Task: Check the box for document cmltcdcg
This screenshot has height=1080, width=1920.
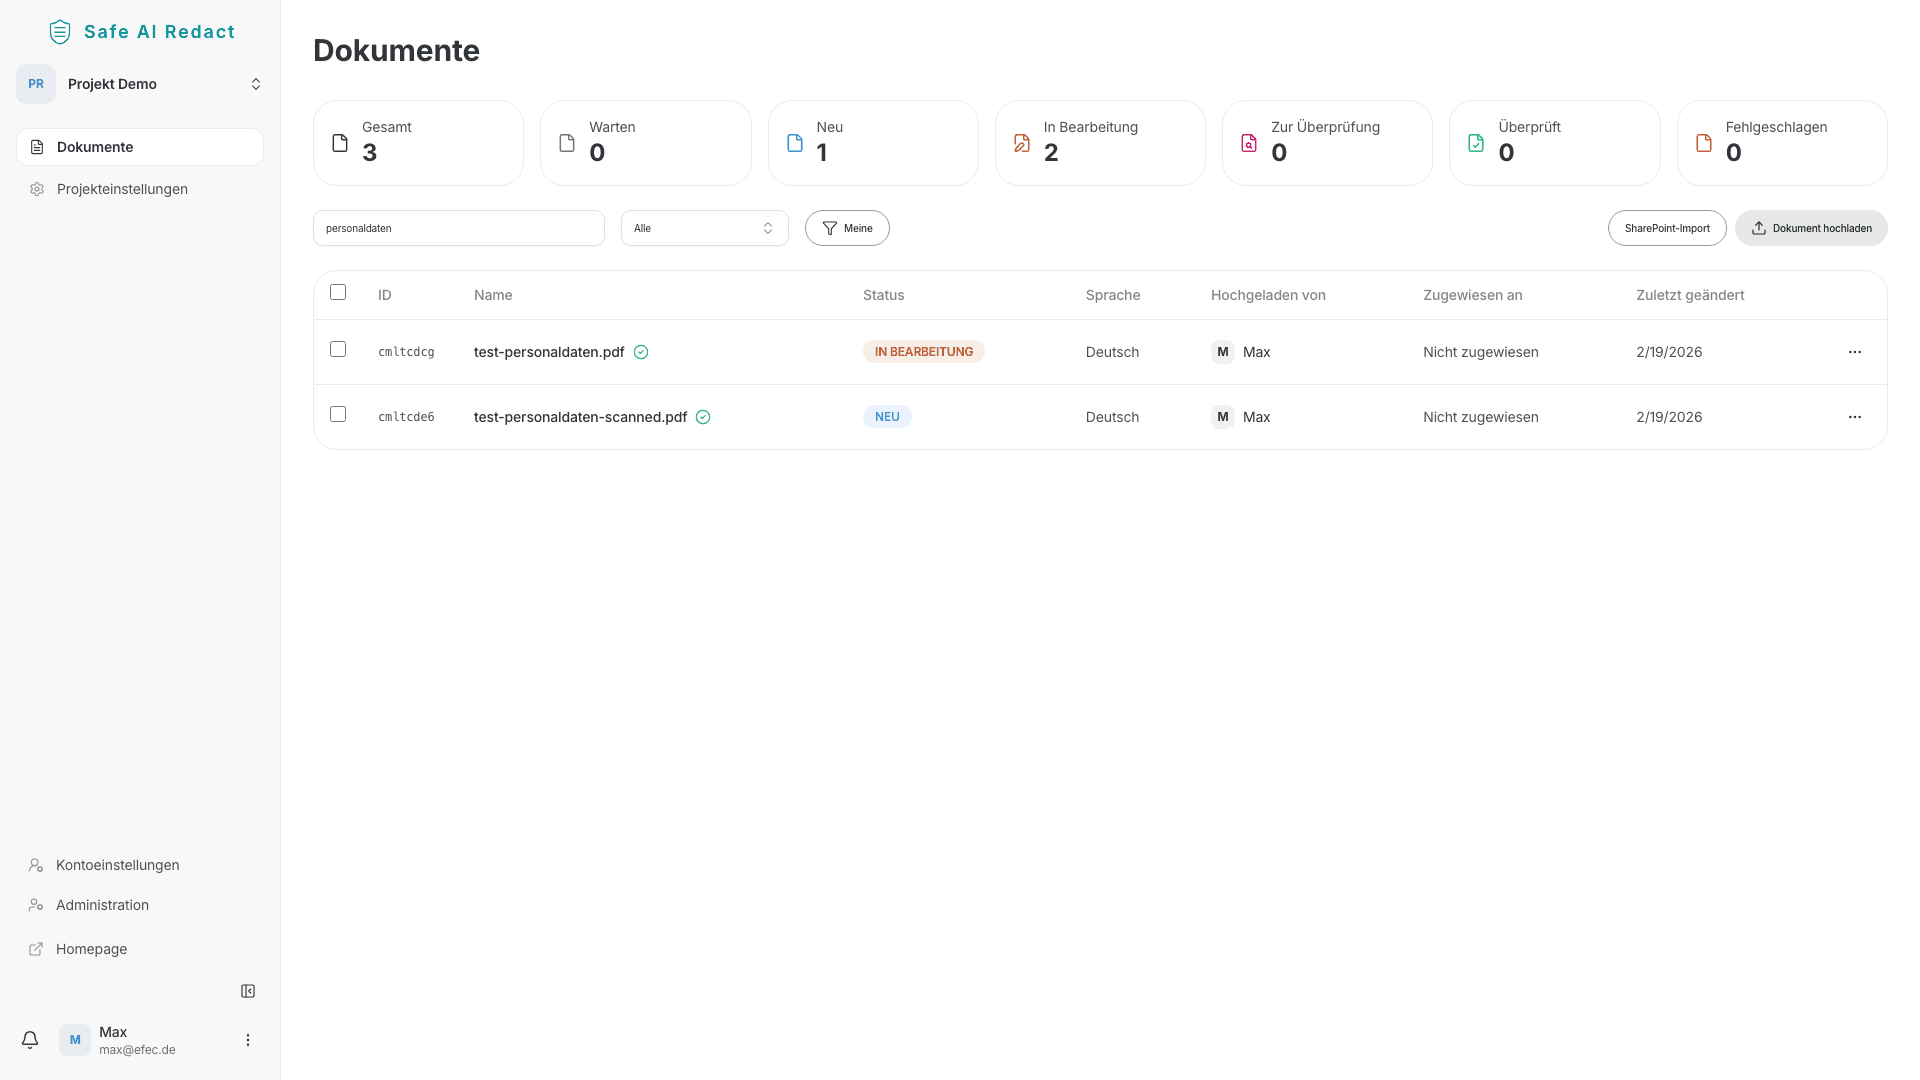Action: [x=338, y=350]
